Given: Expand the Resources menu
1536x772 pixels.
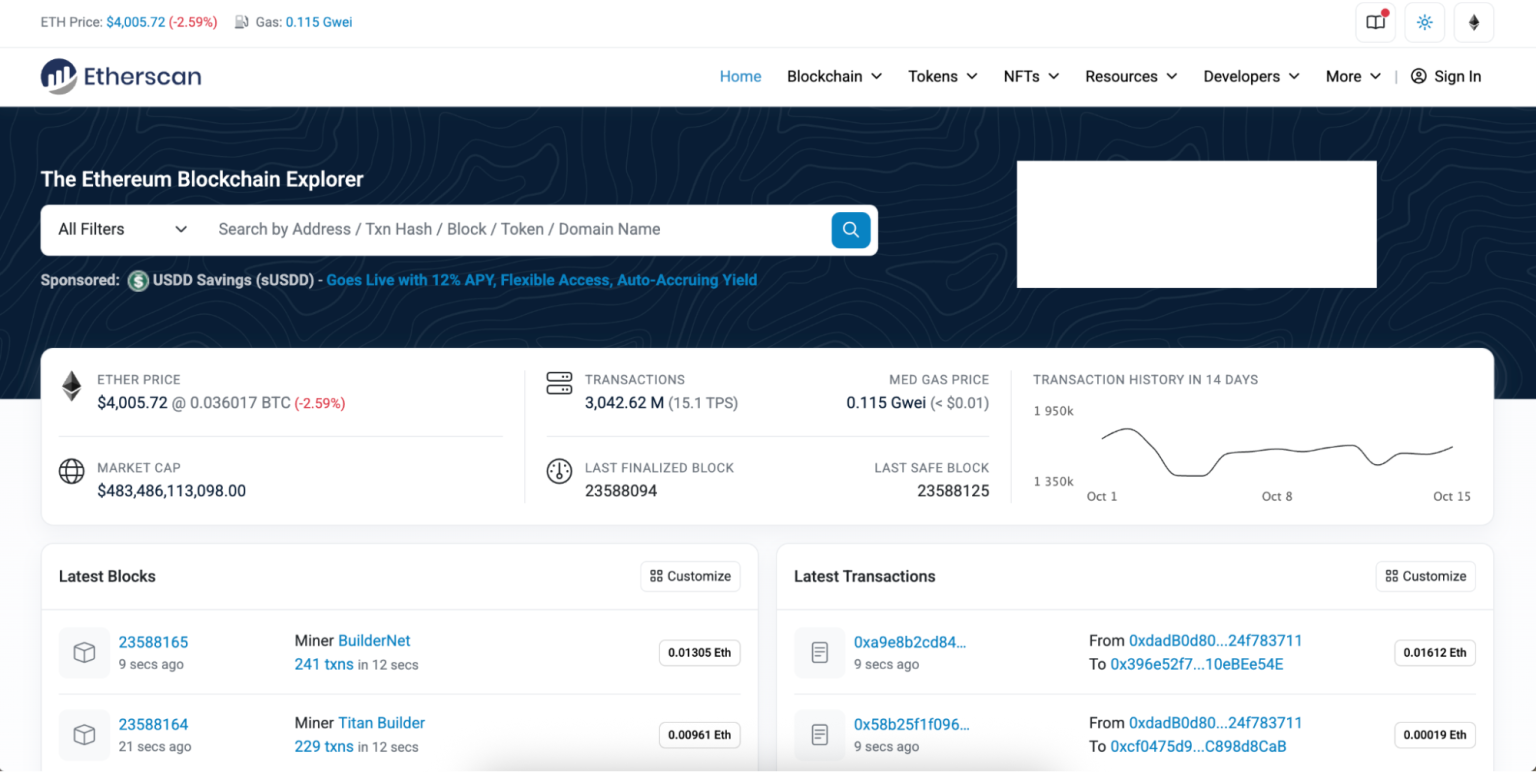Looking at the screenshot, I should click(1131, 76).
